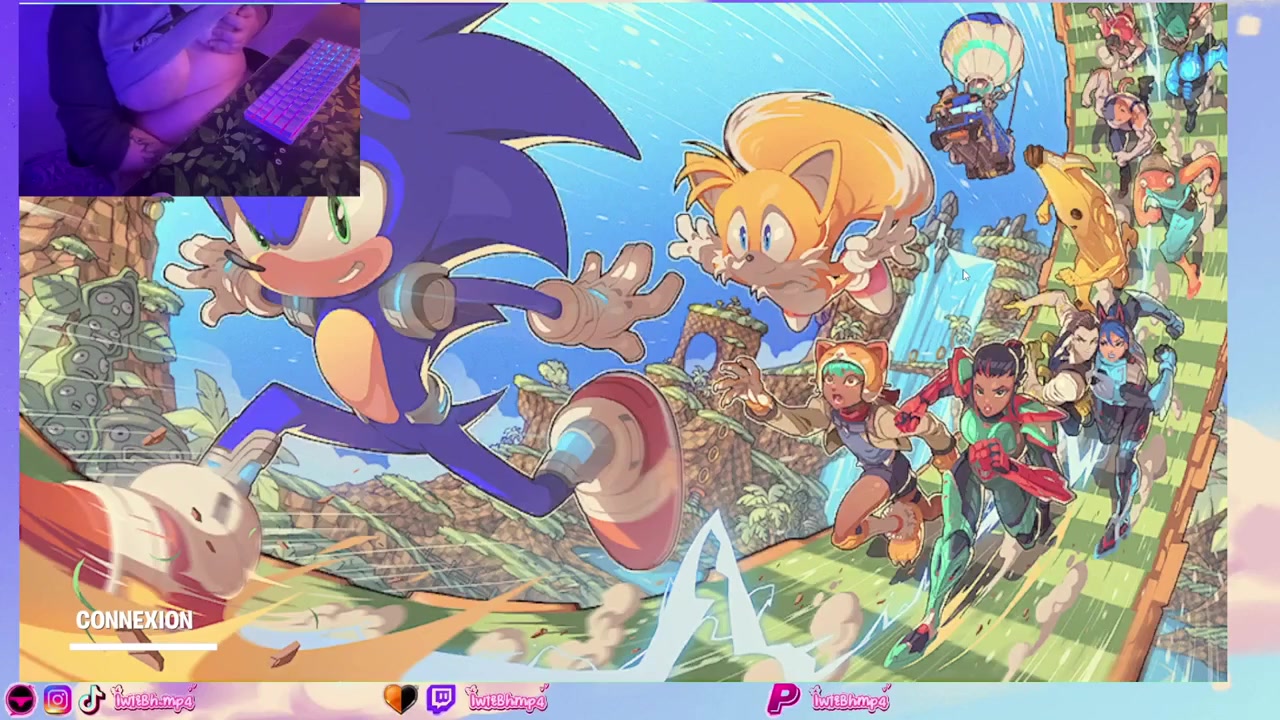The width and height of the screenshot is (1280, 720).
Task: Click the username next to the Twitch icon
Action: [506, 700]
